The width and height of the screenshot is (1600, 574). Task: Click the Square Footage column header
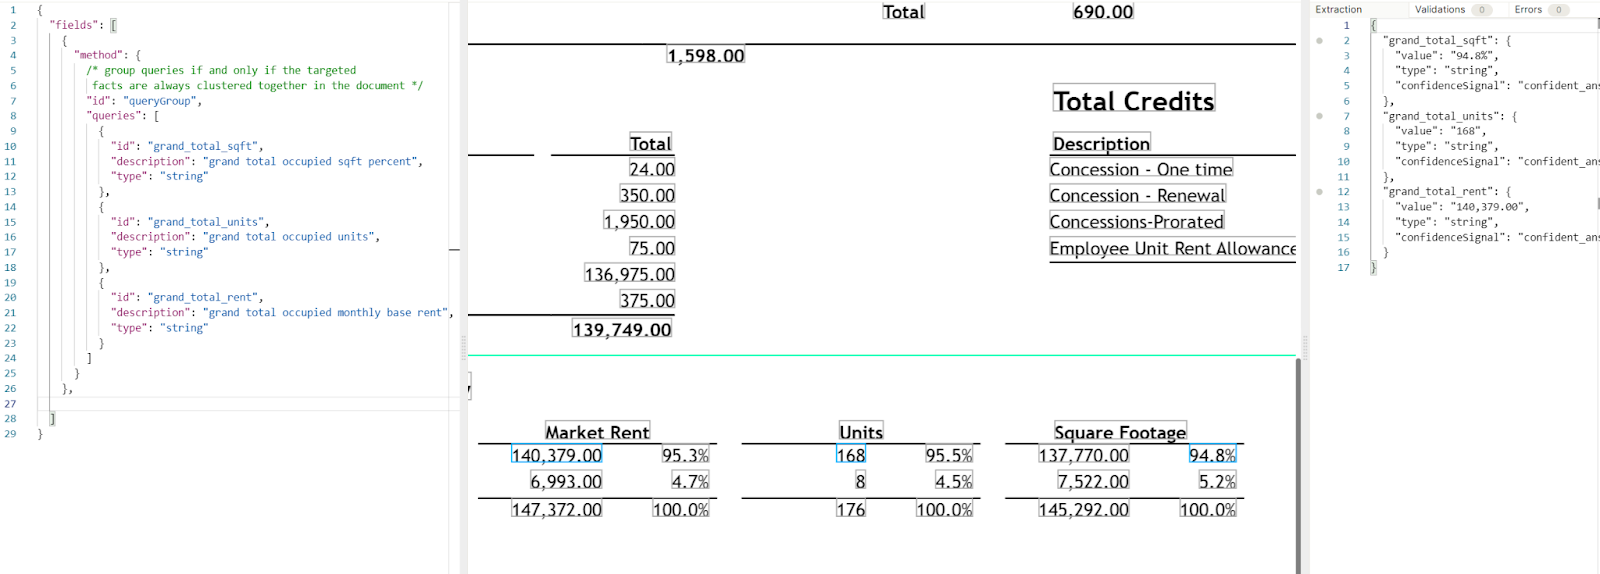pyautogui.click(x=1120, y=432)
